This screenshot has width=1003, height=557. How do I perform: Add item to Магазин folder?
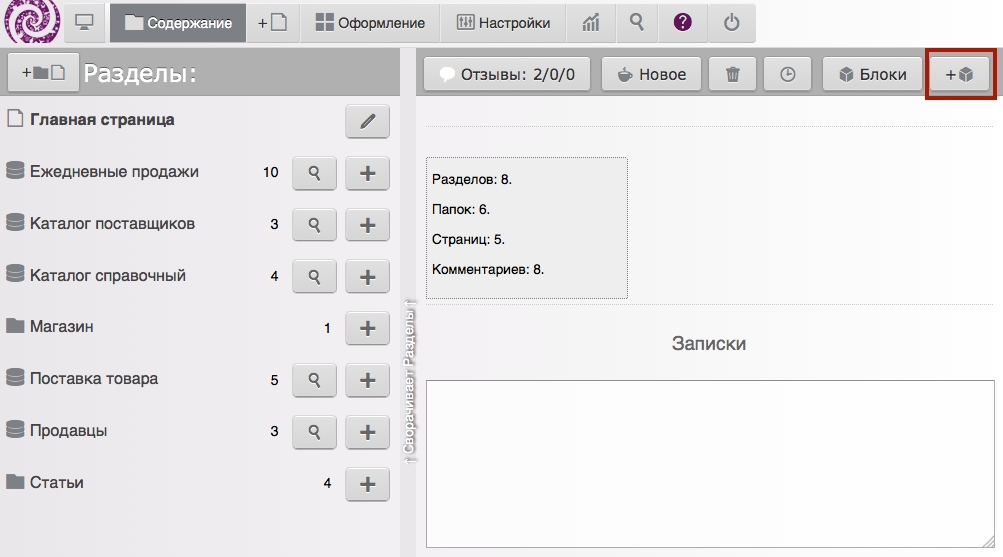367,328
